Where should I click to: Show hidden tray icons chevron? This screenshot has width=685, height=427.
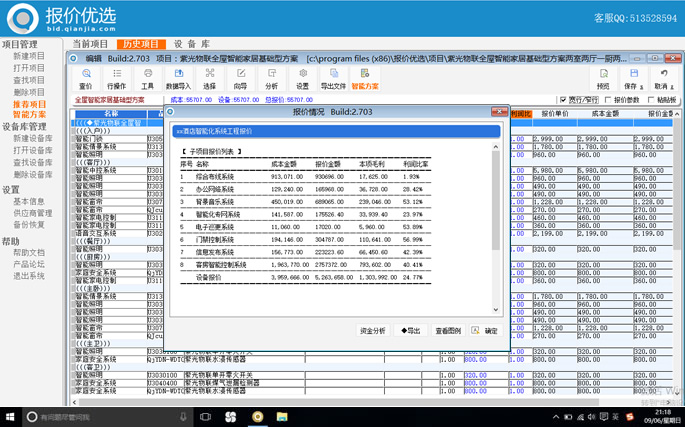coord(556,417)
